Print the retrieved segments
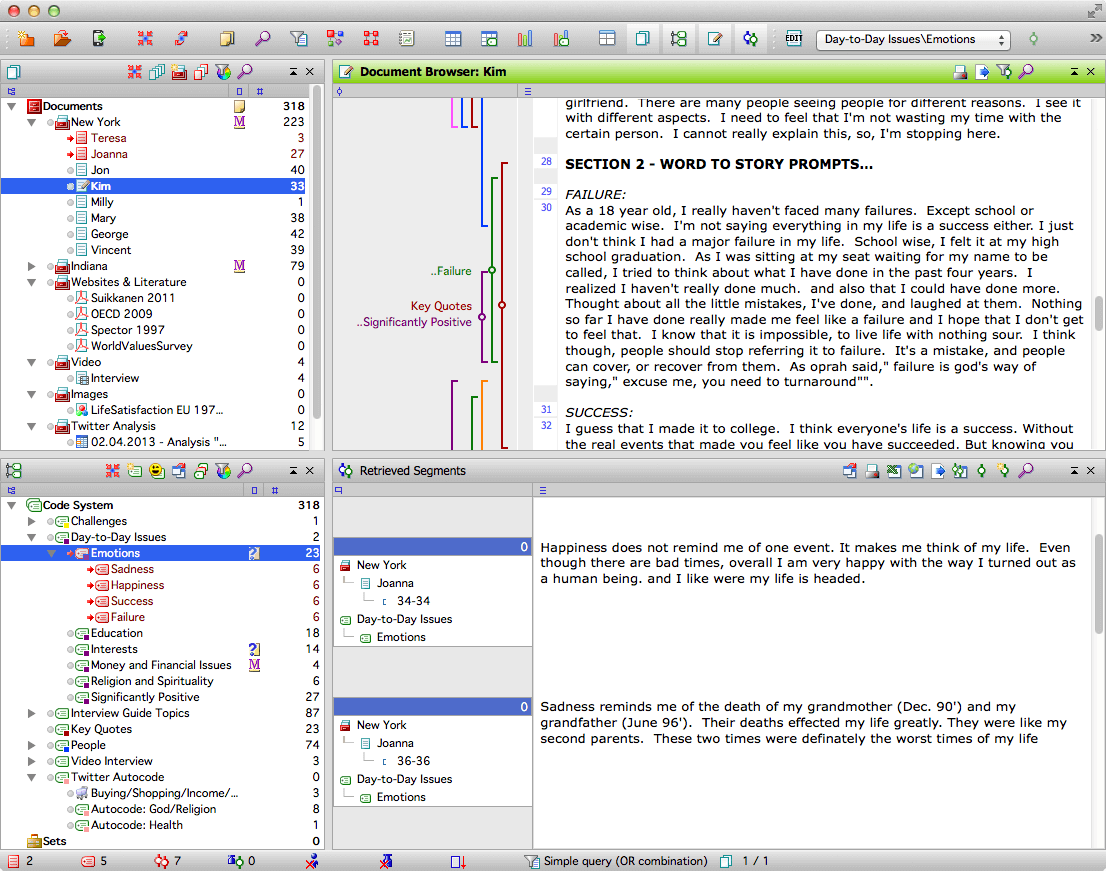1106x871 pixels. pos(872,470)
